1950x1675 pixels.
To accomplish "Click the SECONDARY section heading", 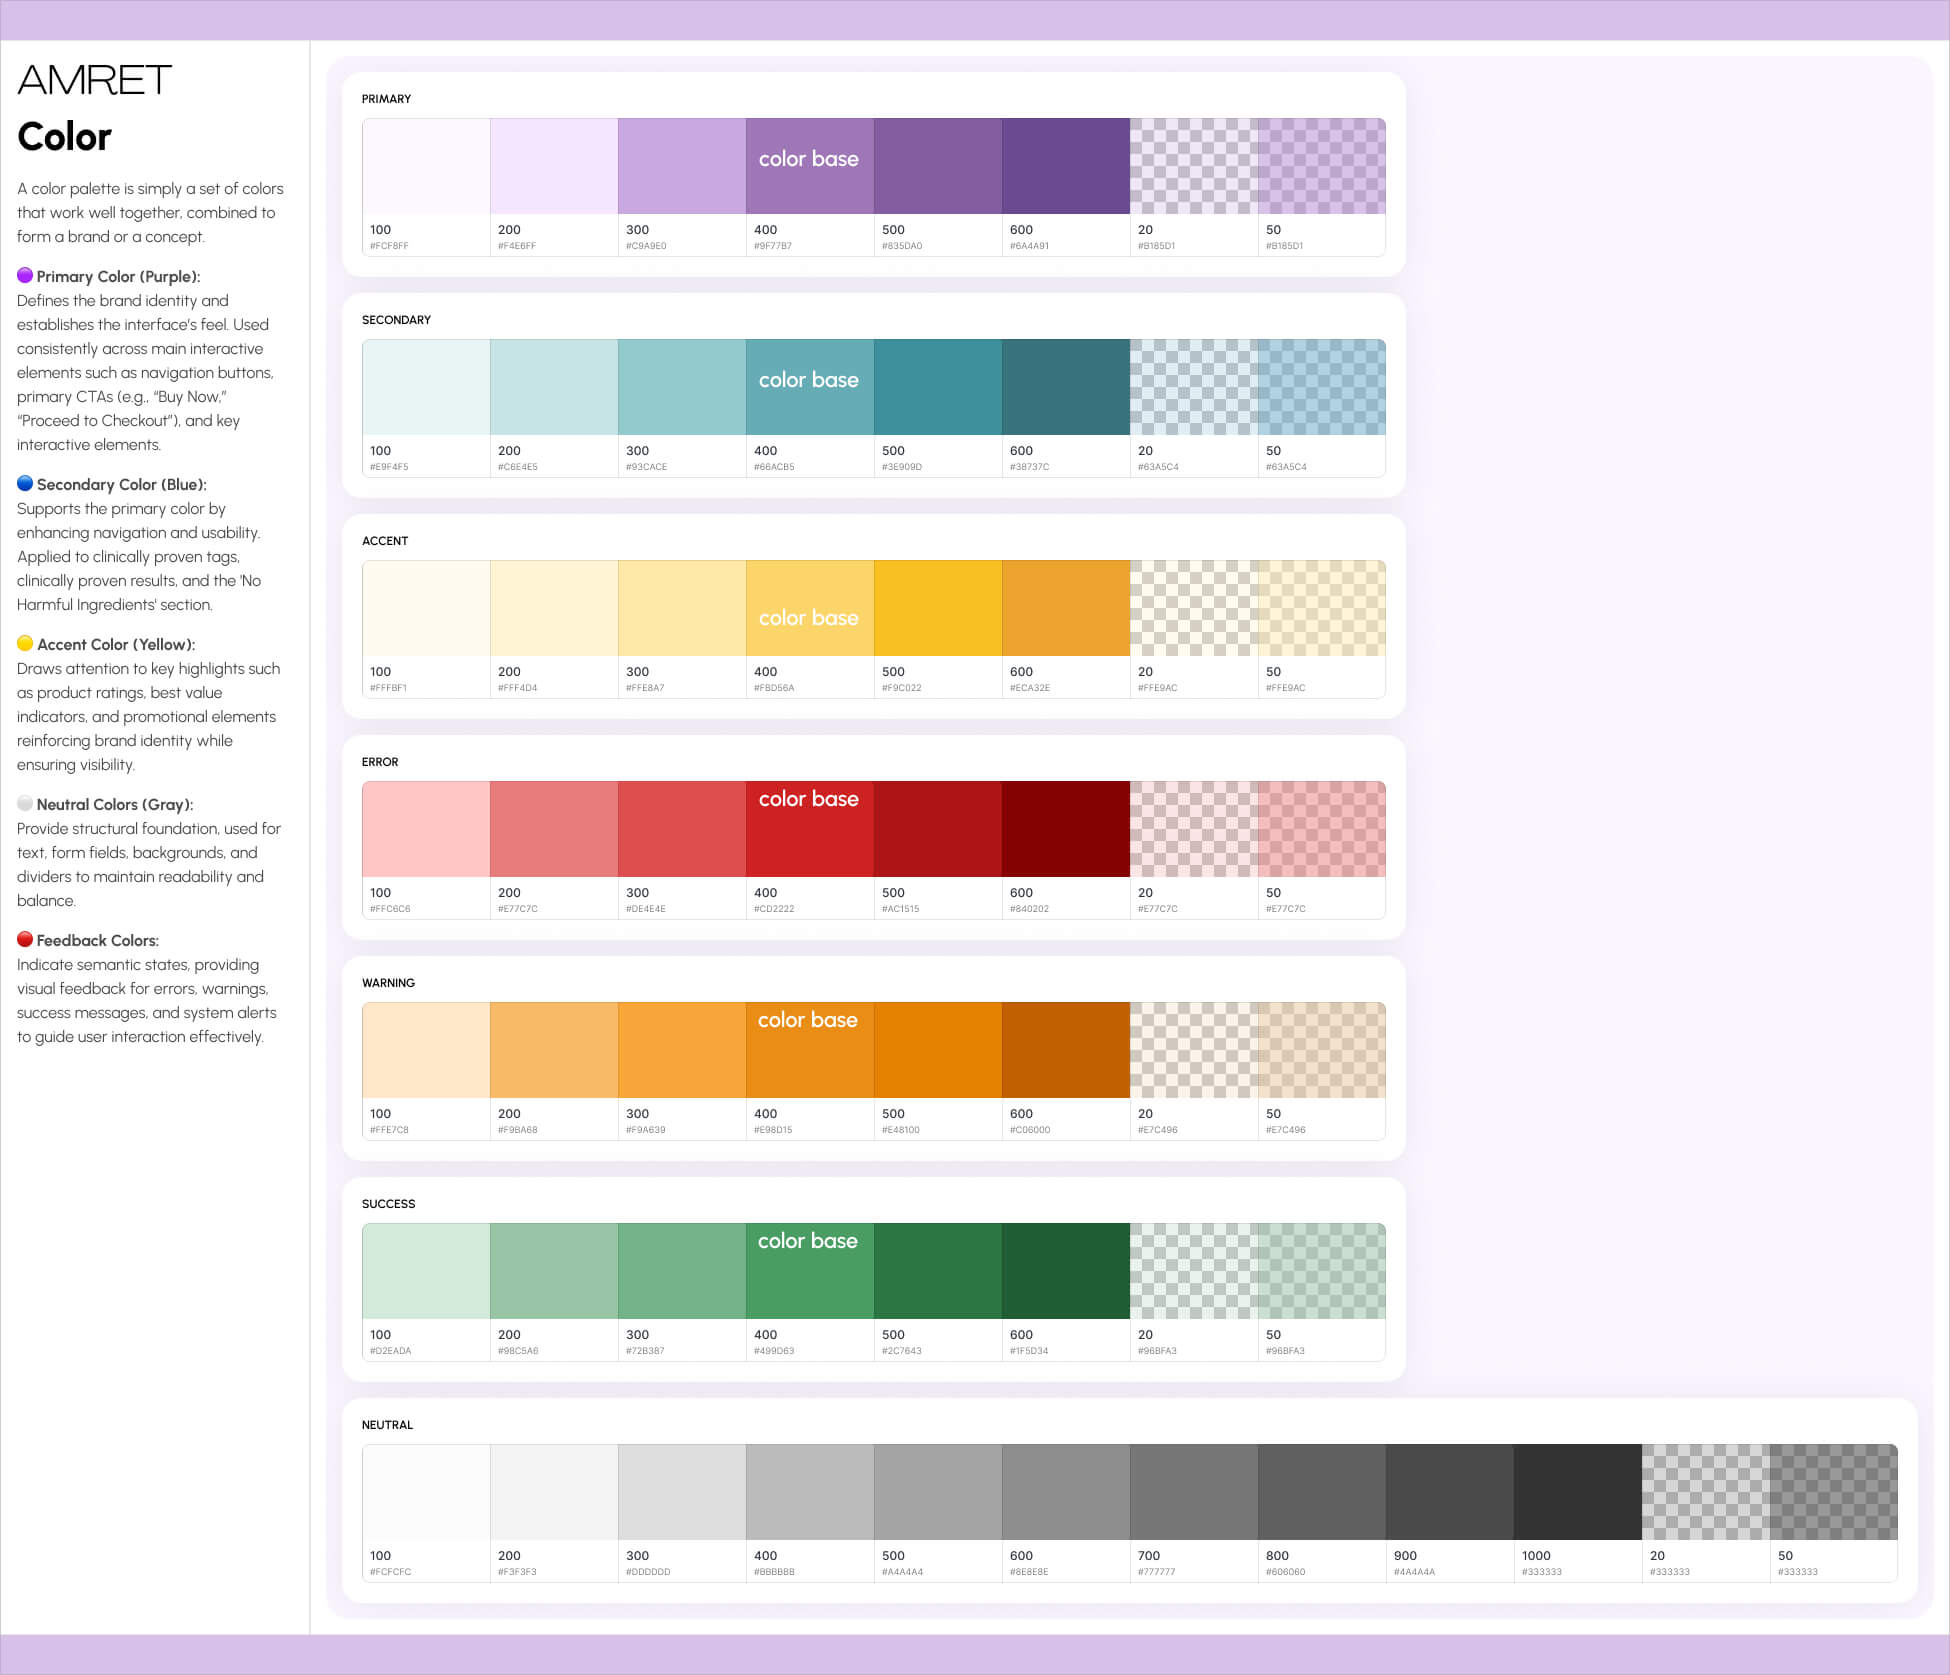I will click(x=396, y=320).
